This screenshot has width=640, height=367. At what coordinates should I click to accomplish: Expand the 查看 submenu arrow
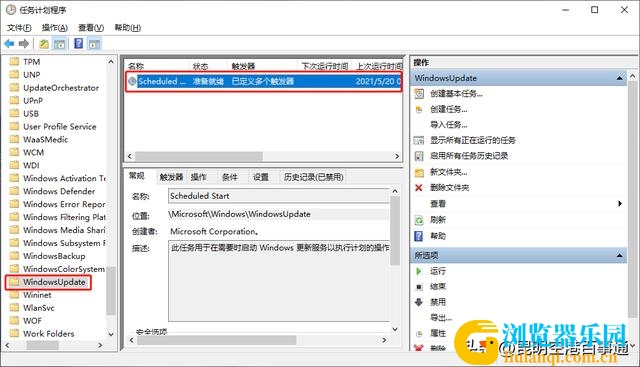620,204
